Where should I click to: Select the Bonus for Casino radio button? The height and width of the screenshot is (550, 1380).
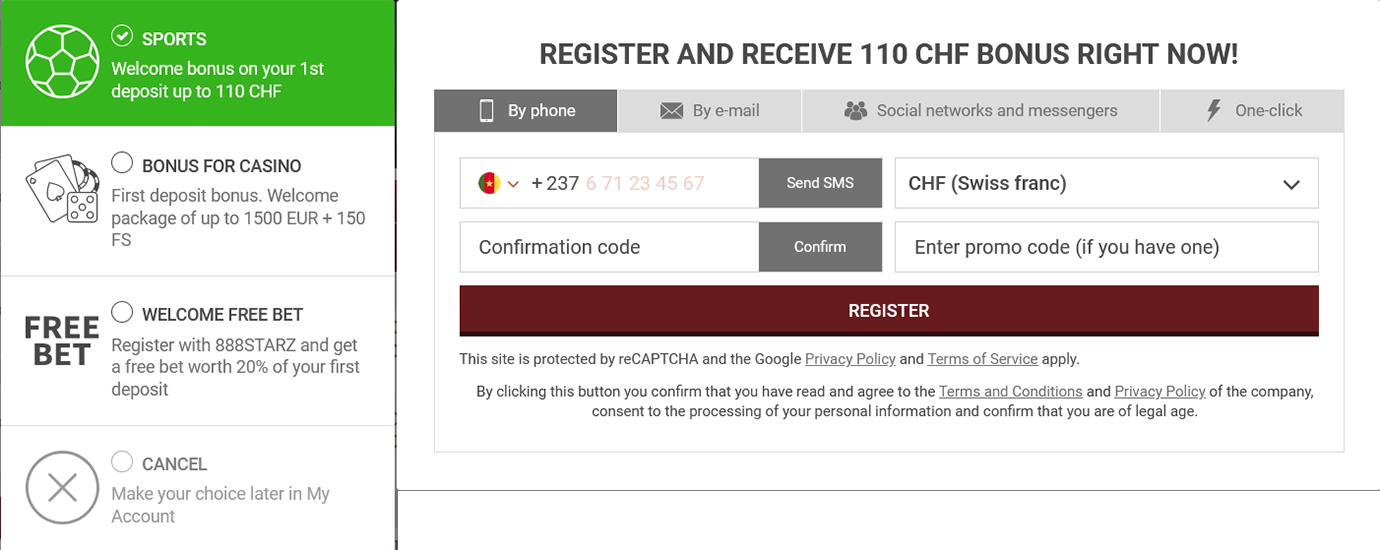[122, 162]
